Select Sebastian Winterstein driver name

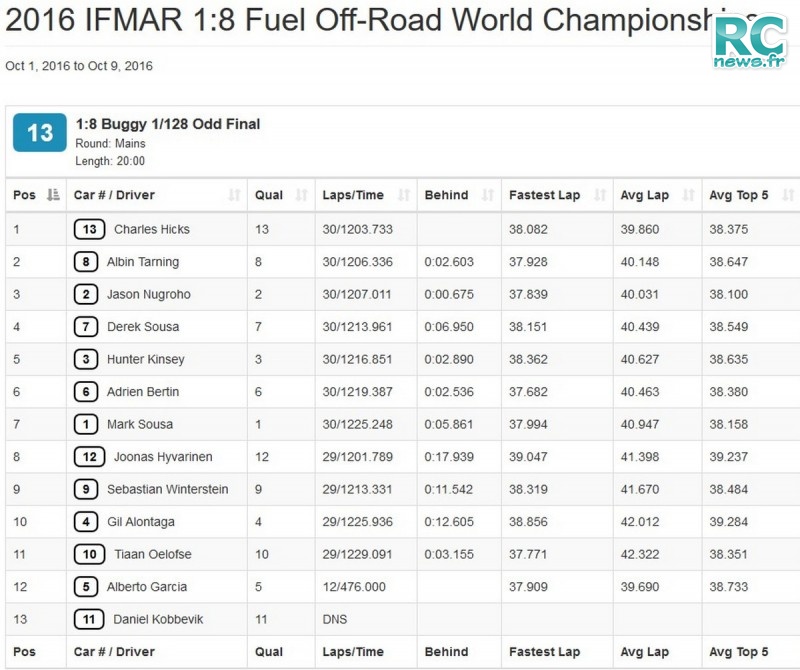167,489
